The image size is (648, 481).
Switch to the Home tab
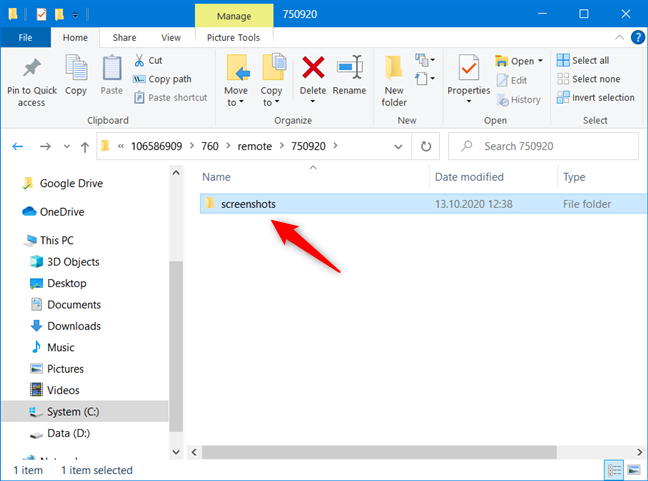pyautogui.click(x=75, y=38)
